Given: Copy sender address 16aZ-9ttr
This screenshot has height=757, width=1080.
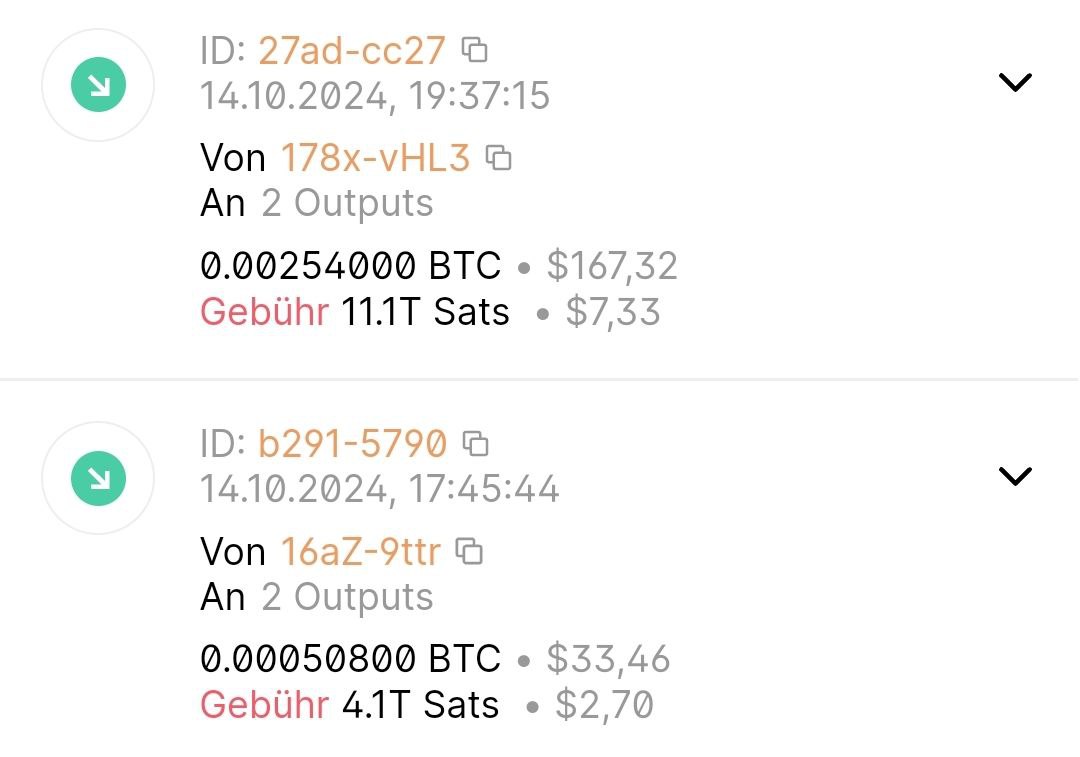Looking at the screenshot, I should point(470,551).
